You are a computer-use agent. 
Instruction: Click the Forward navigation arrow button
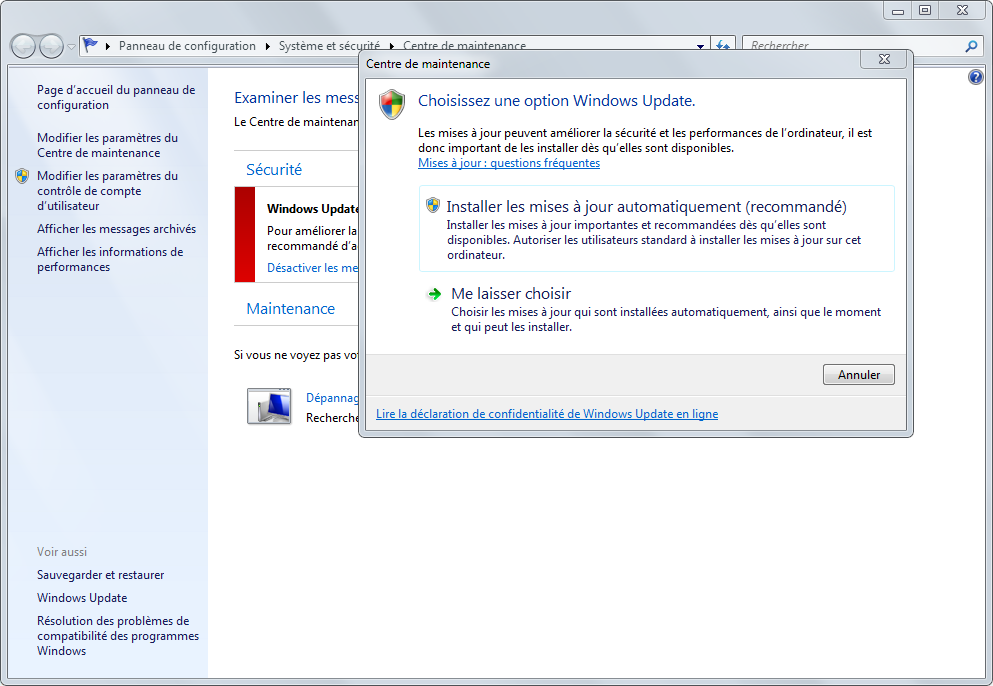pos(51,46)
